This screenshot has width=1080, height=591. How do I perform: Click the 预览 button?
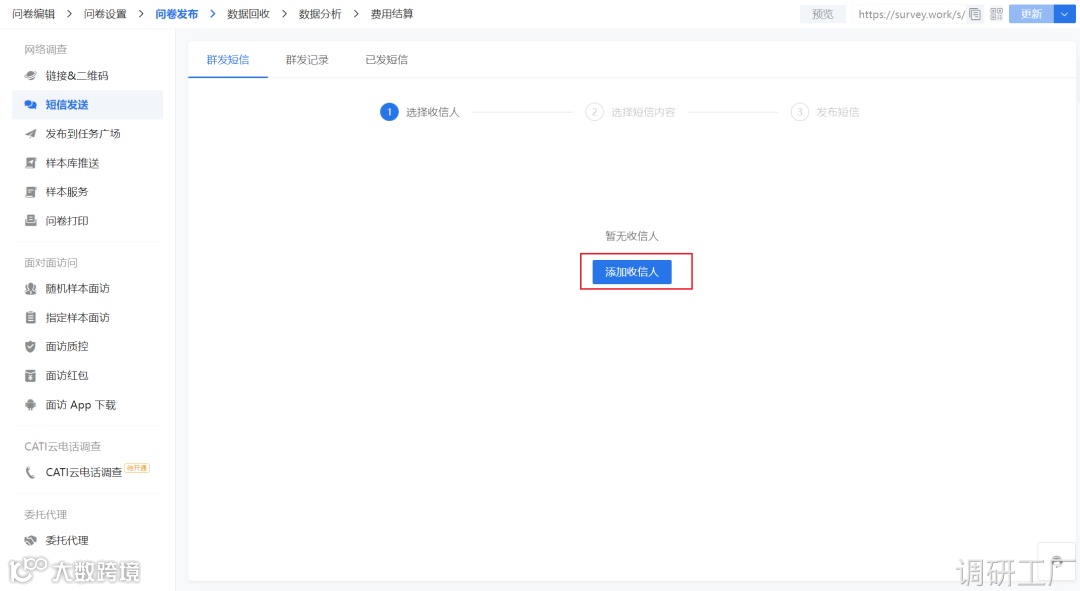(x=822, y=14)
